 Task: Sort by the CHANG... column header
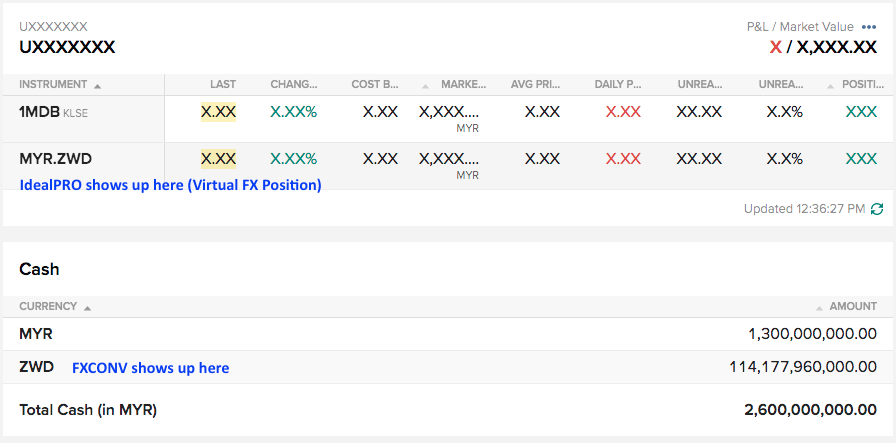coord(294,85)
